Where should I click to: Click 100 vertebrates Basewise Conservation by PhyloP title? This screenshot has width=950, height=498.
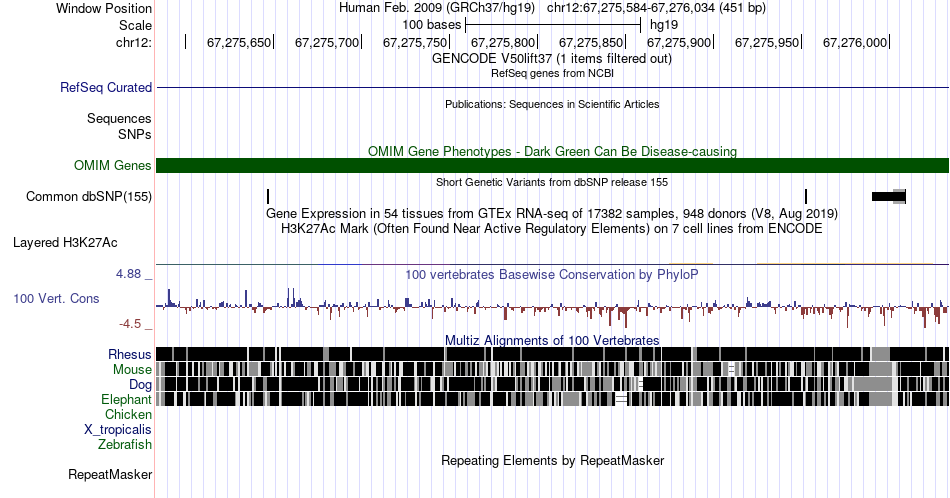[x=552, y=274]
